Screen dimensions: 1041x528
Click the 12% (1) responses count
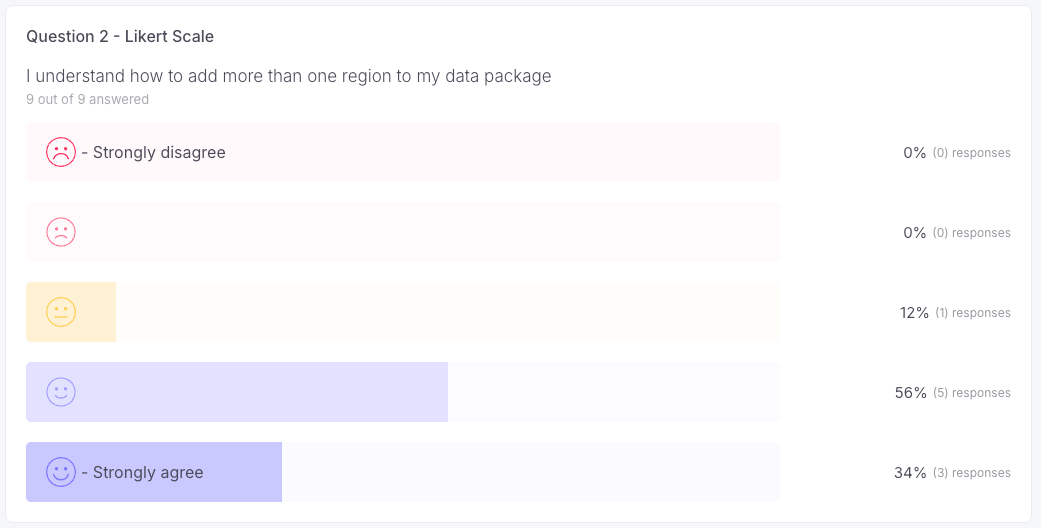click(955, 313)
